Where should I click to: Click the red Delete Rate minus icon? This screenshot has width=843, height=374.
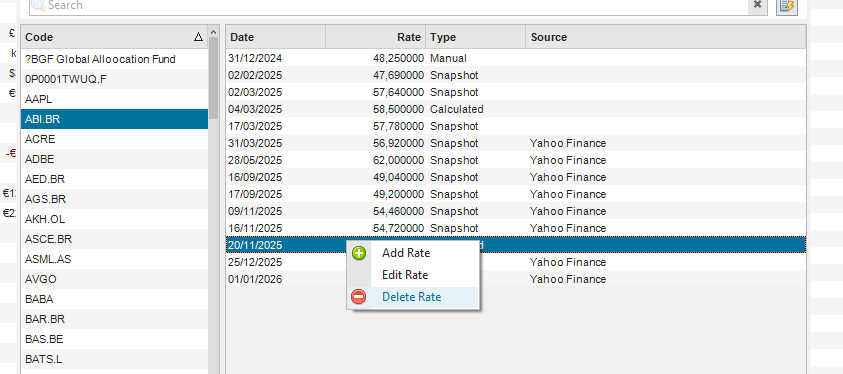click(x=359, y=297)
